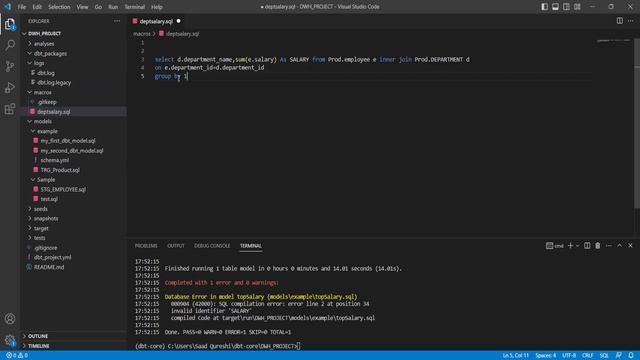
Task: Open the Selection menu
Action: point(59,7)
